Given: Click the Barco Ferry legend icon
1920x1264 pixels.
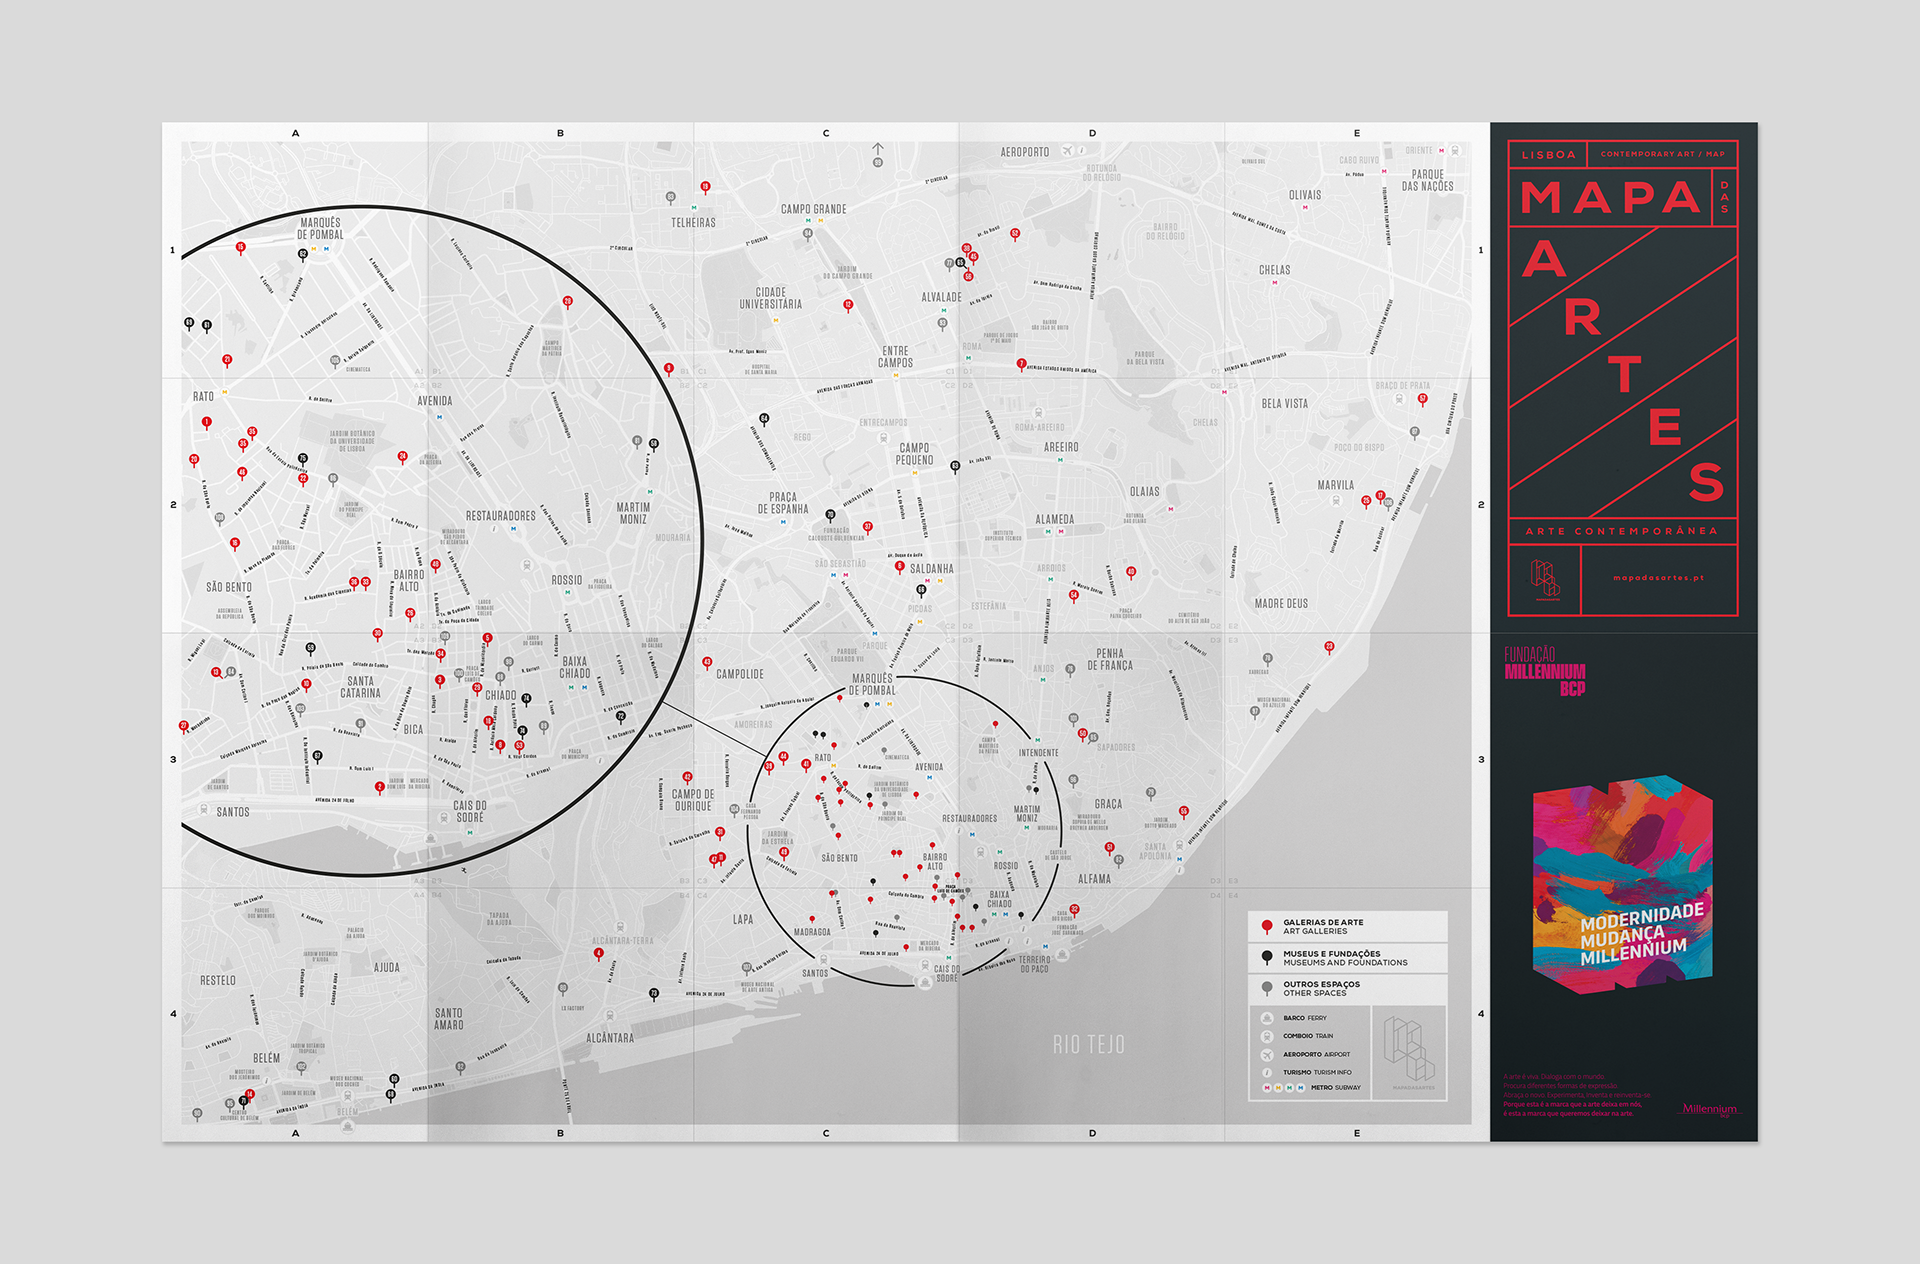Looking at the screenshot, I should tap(1267, 1018).
